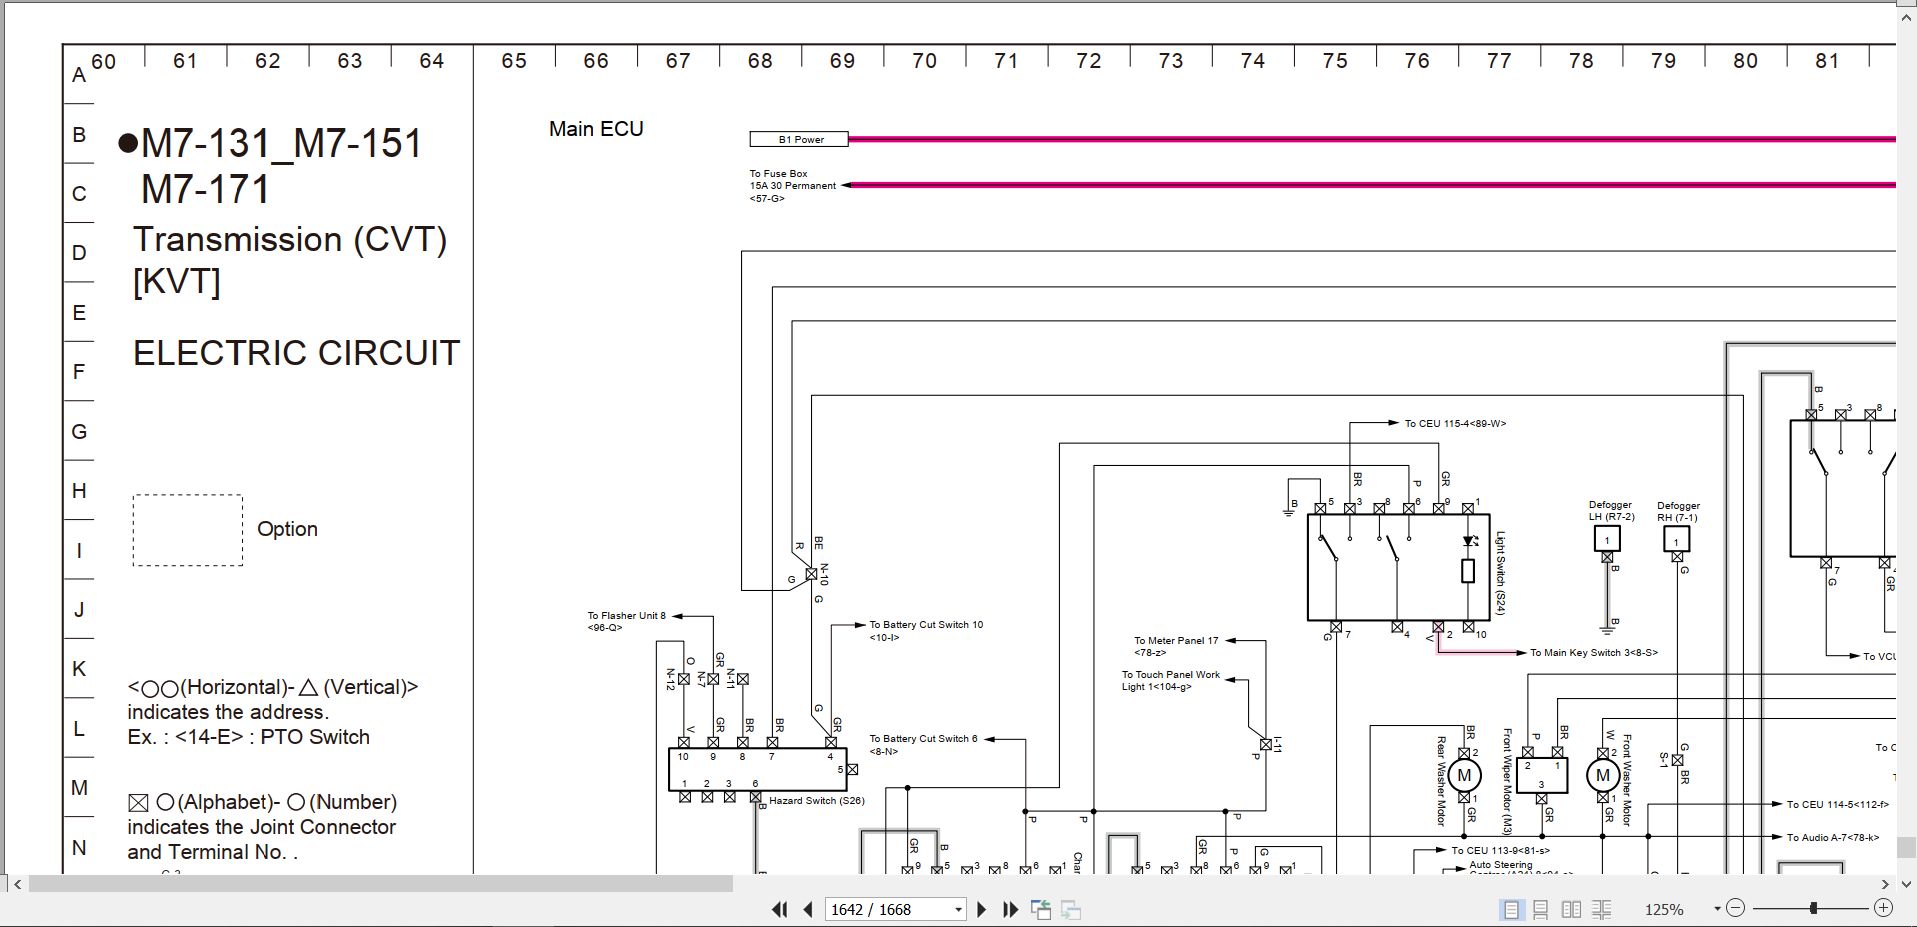Click To Fuse Box 15A 30 Permanent text

pyautogui.click(x=793, y=186)
